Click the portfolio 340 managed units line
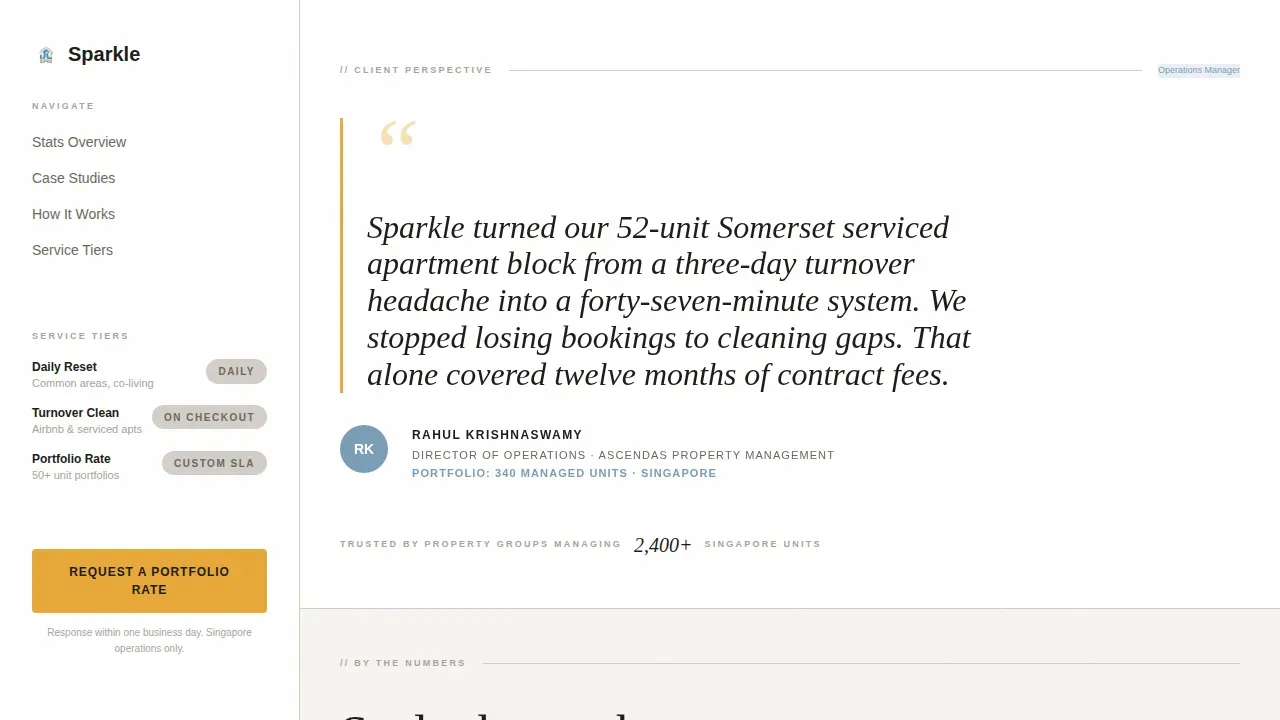Screen dimensions: 1280x720 tap(564, 473)
